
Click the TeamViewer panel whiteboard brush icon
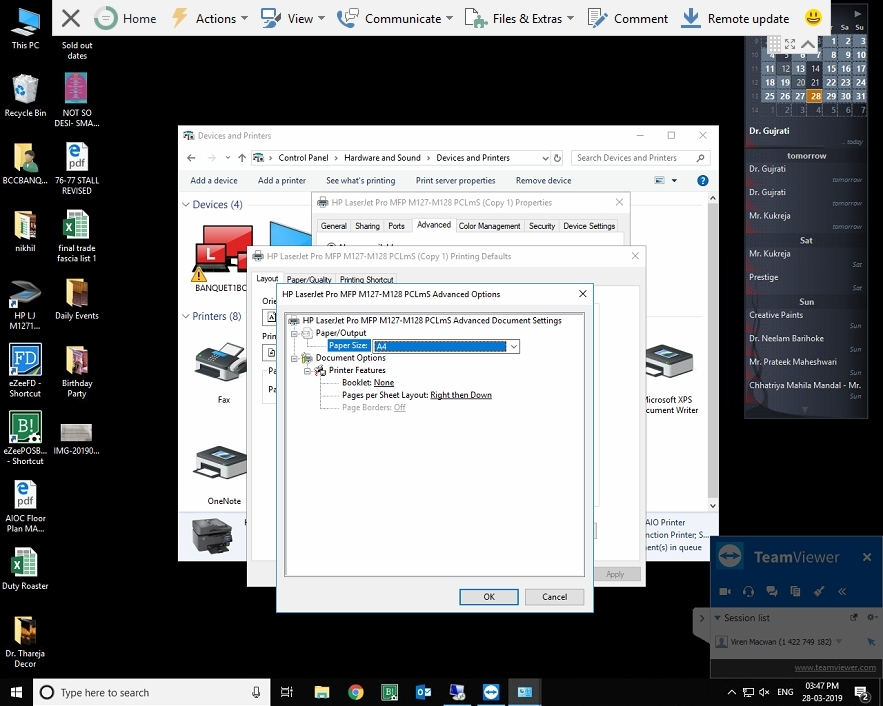(819, 591)
